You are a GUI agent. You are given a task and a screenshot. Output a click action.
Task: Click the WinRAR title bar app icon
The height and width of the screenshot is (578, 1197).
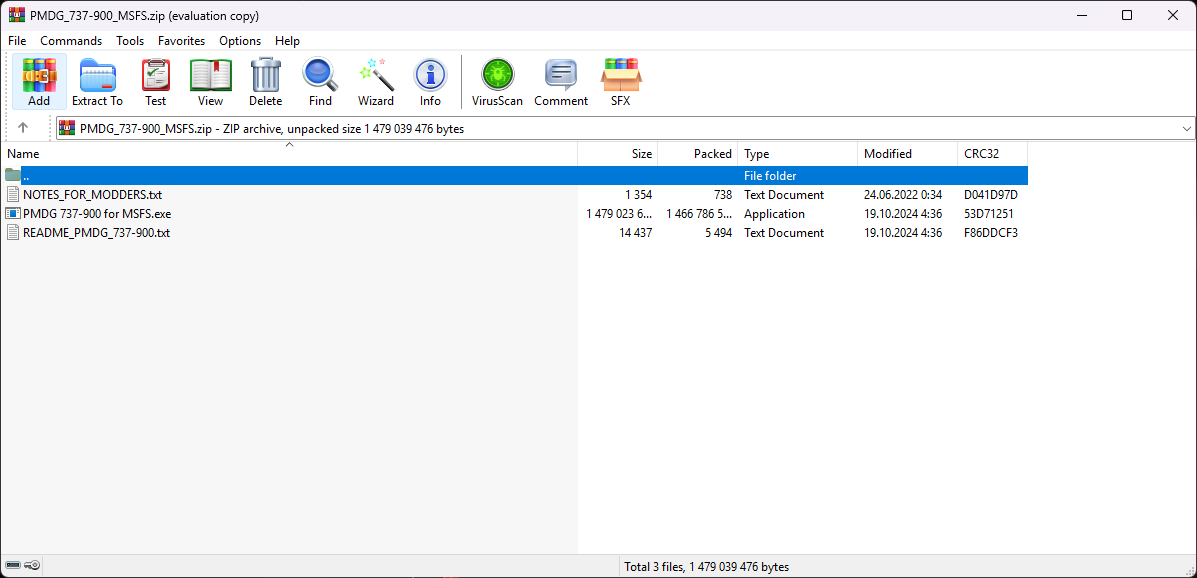(x=16, y=15)
